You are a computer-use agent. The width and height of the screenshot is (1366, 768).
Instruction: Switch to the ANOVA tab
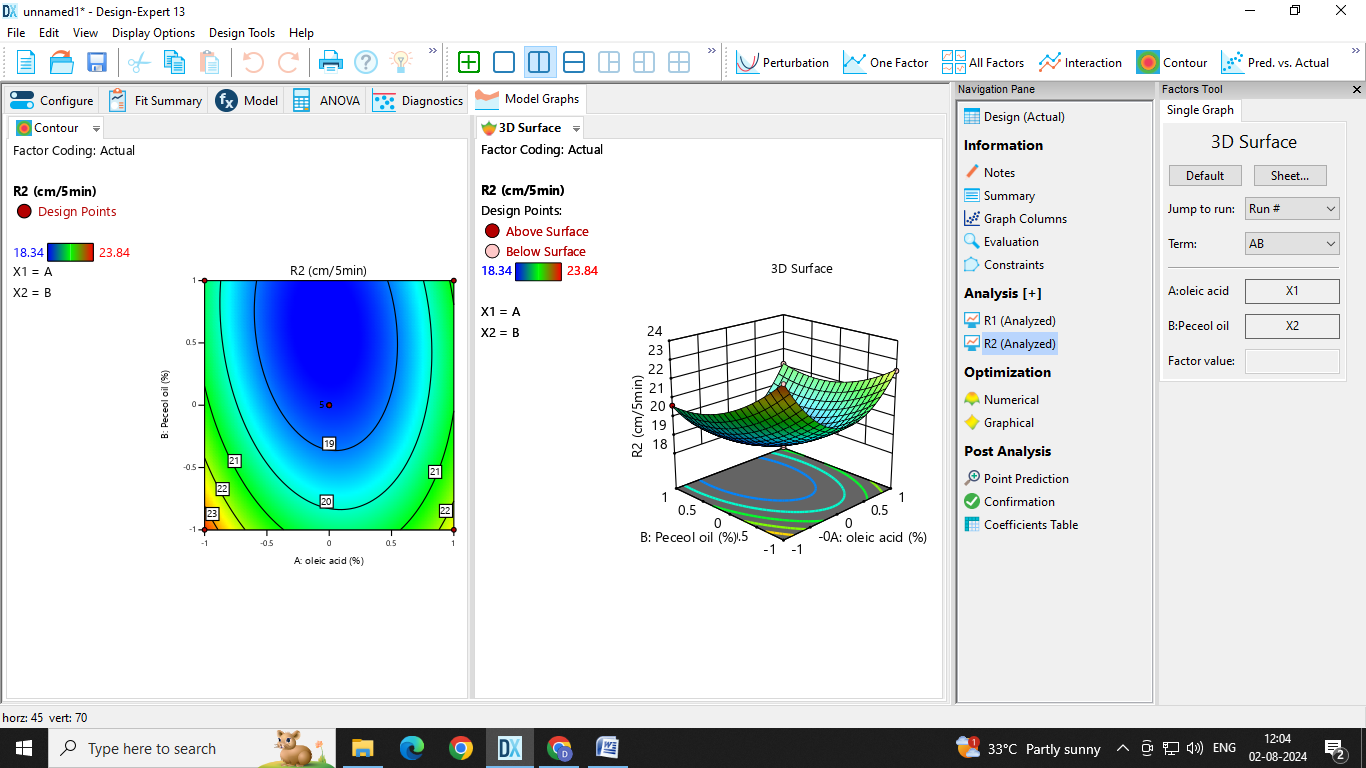327,100
